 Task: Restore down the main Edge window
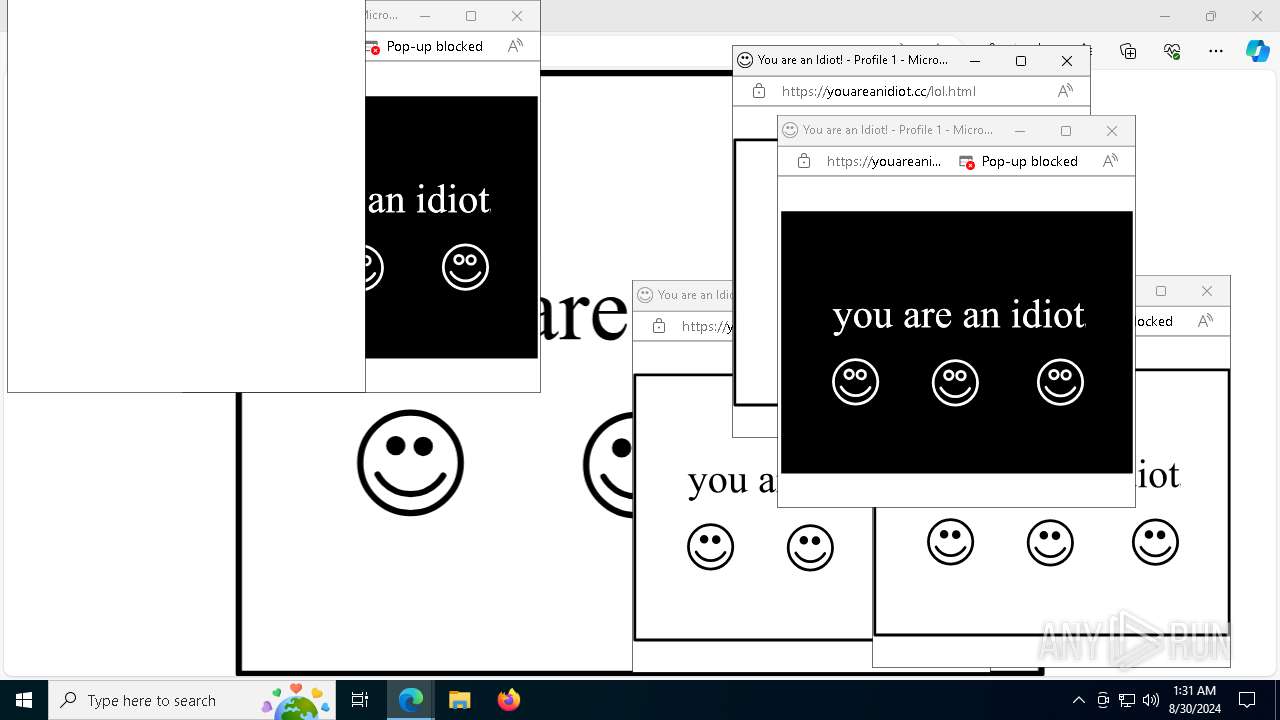(x=1210, y=16)
